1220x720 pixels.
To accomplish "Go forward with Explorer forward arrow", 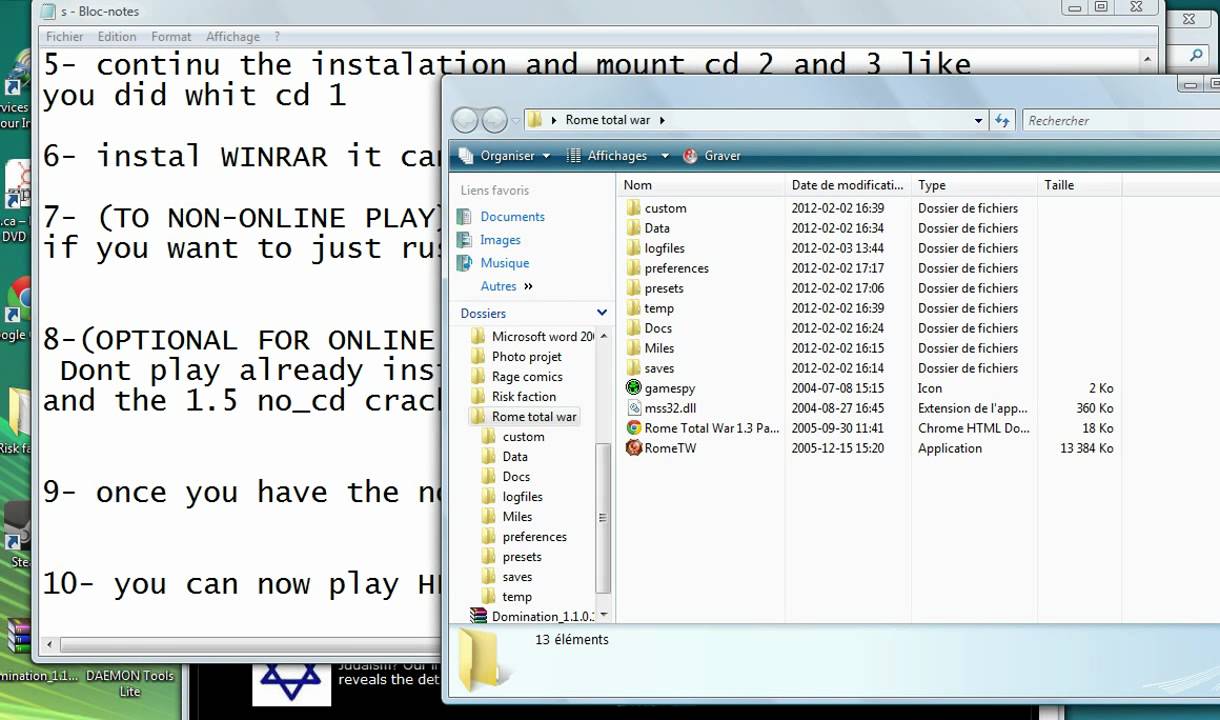I will [495, 120].
